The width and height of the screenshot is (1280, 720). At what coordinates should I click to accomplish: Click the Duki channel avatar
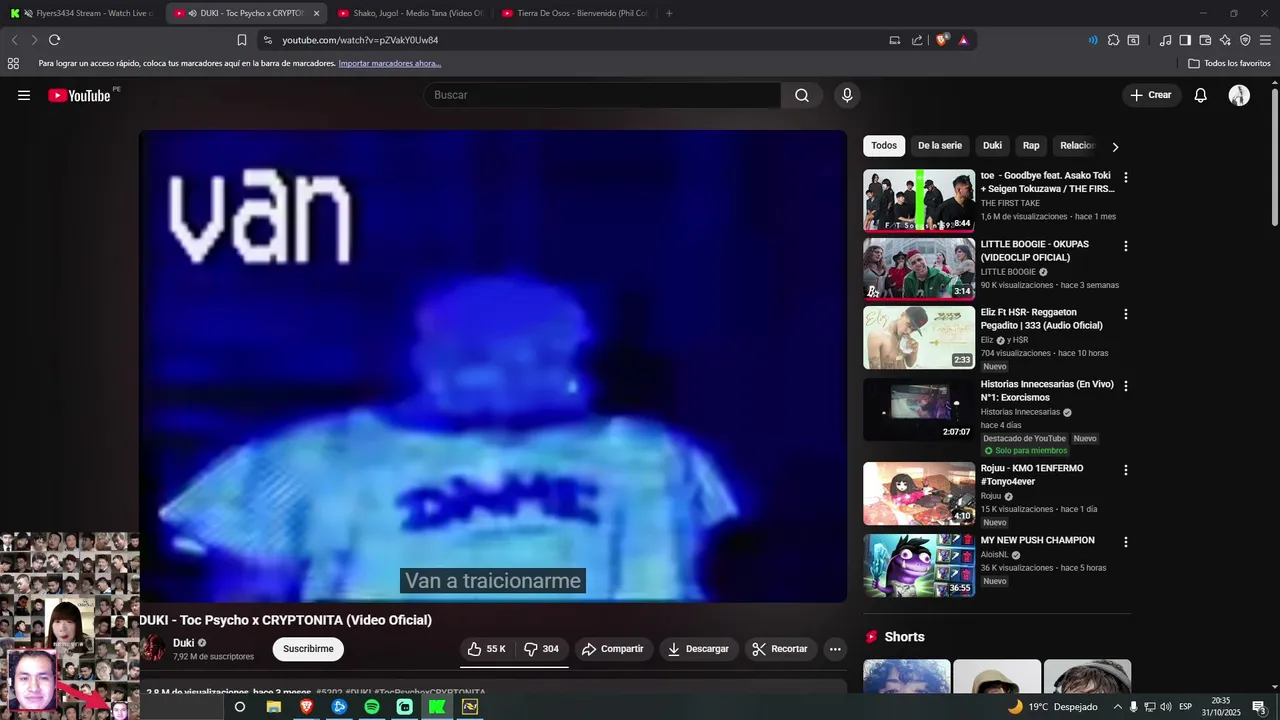point(152,649)
